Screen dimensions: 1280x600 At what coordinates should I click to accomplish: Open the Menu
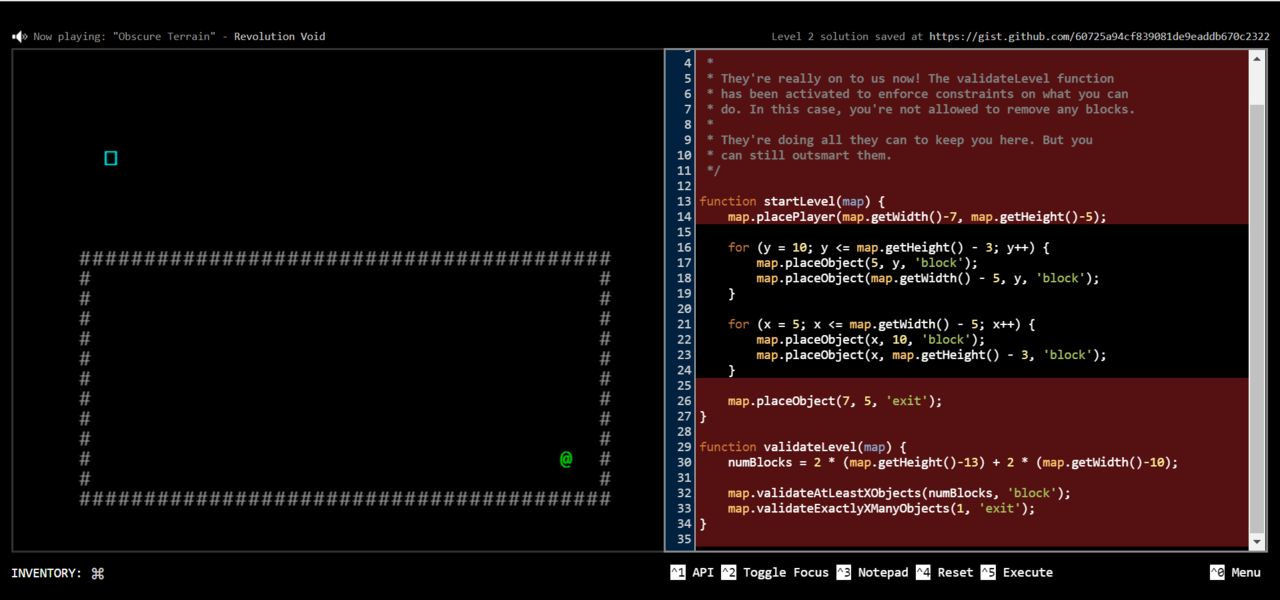click(x=1246, y=573)
